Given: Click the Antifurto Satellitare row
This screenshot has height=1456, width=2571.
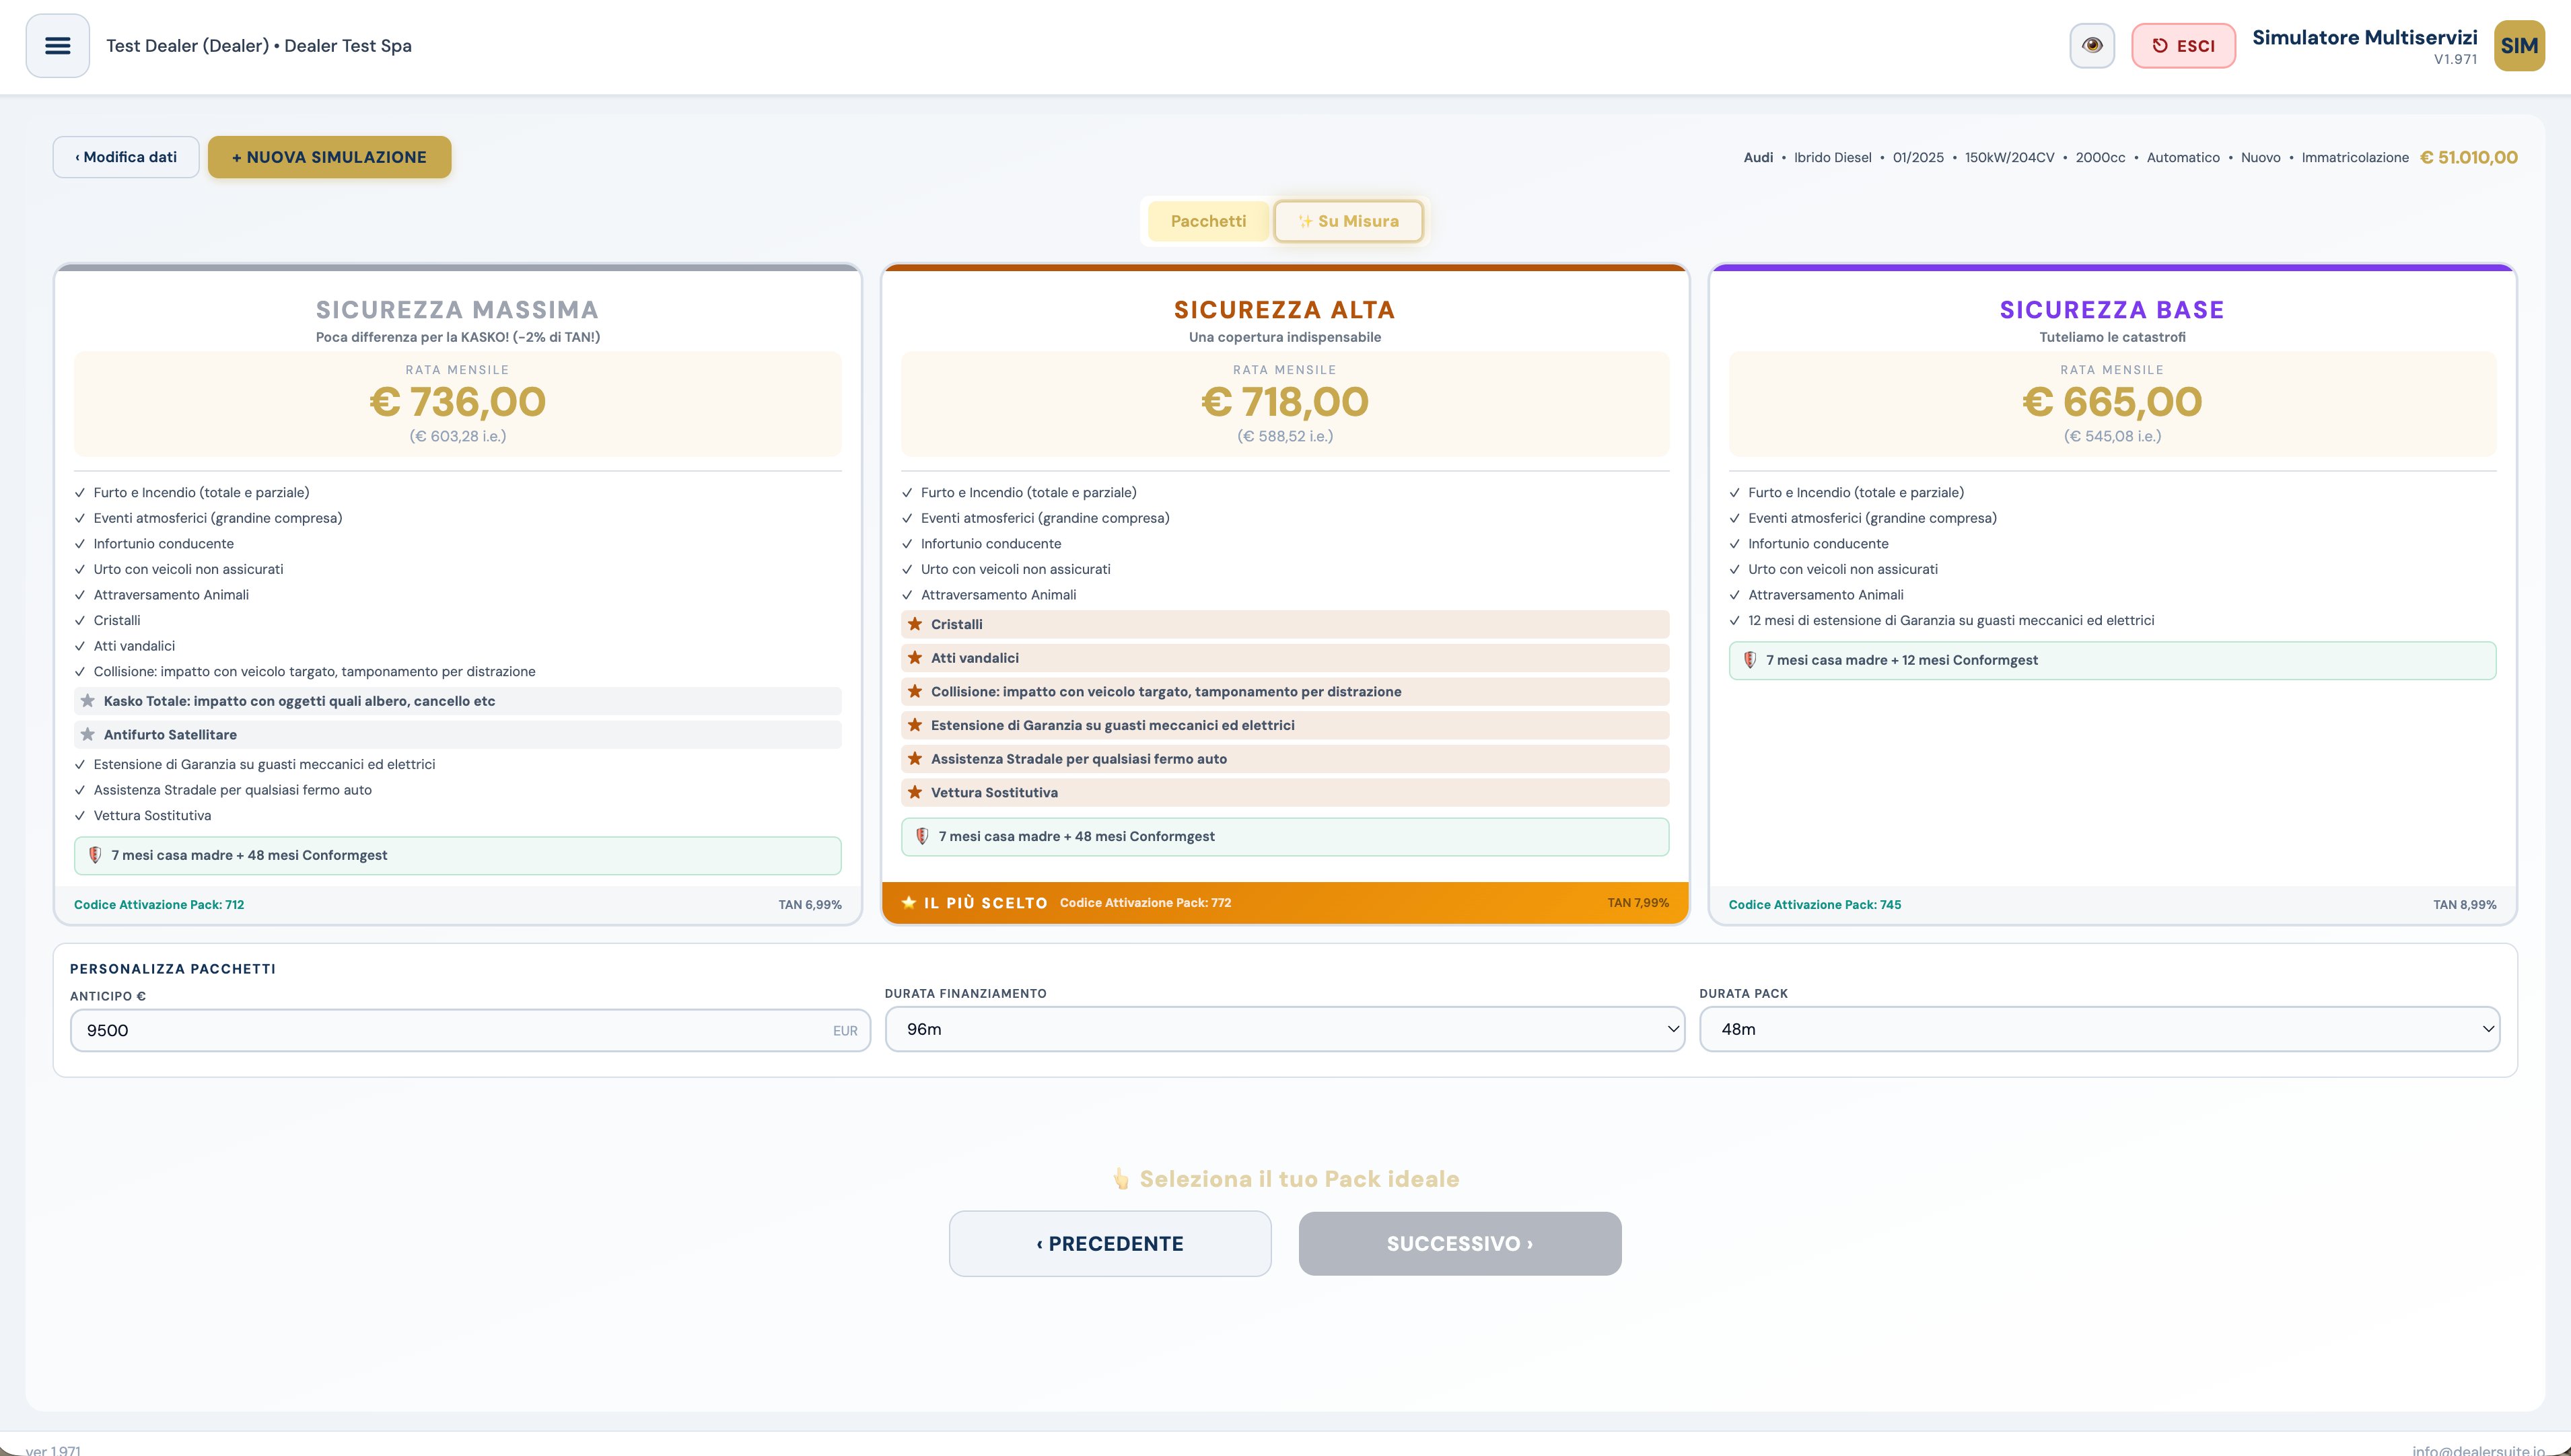Looking at the screenshot, I should (x=457, y=734).
